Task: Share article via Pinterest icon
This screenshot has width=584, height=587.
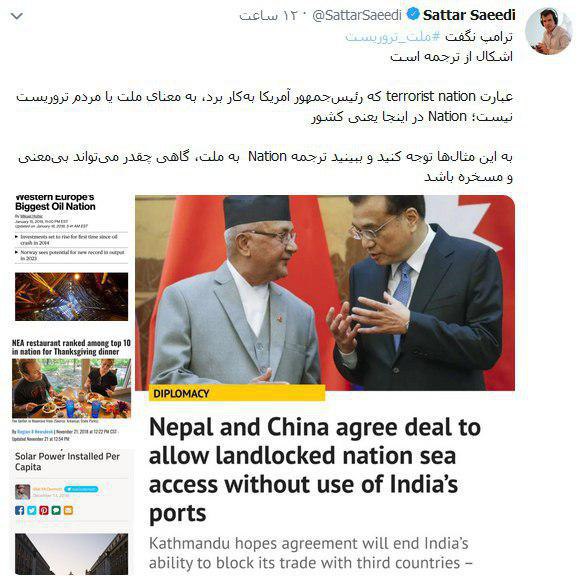Action: click(44, 510)
